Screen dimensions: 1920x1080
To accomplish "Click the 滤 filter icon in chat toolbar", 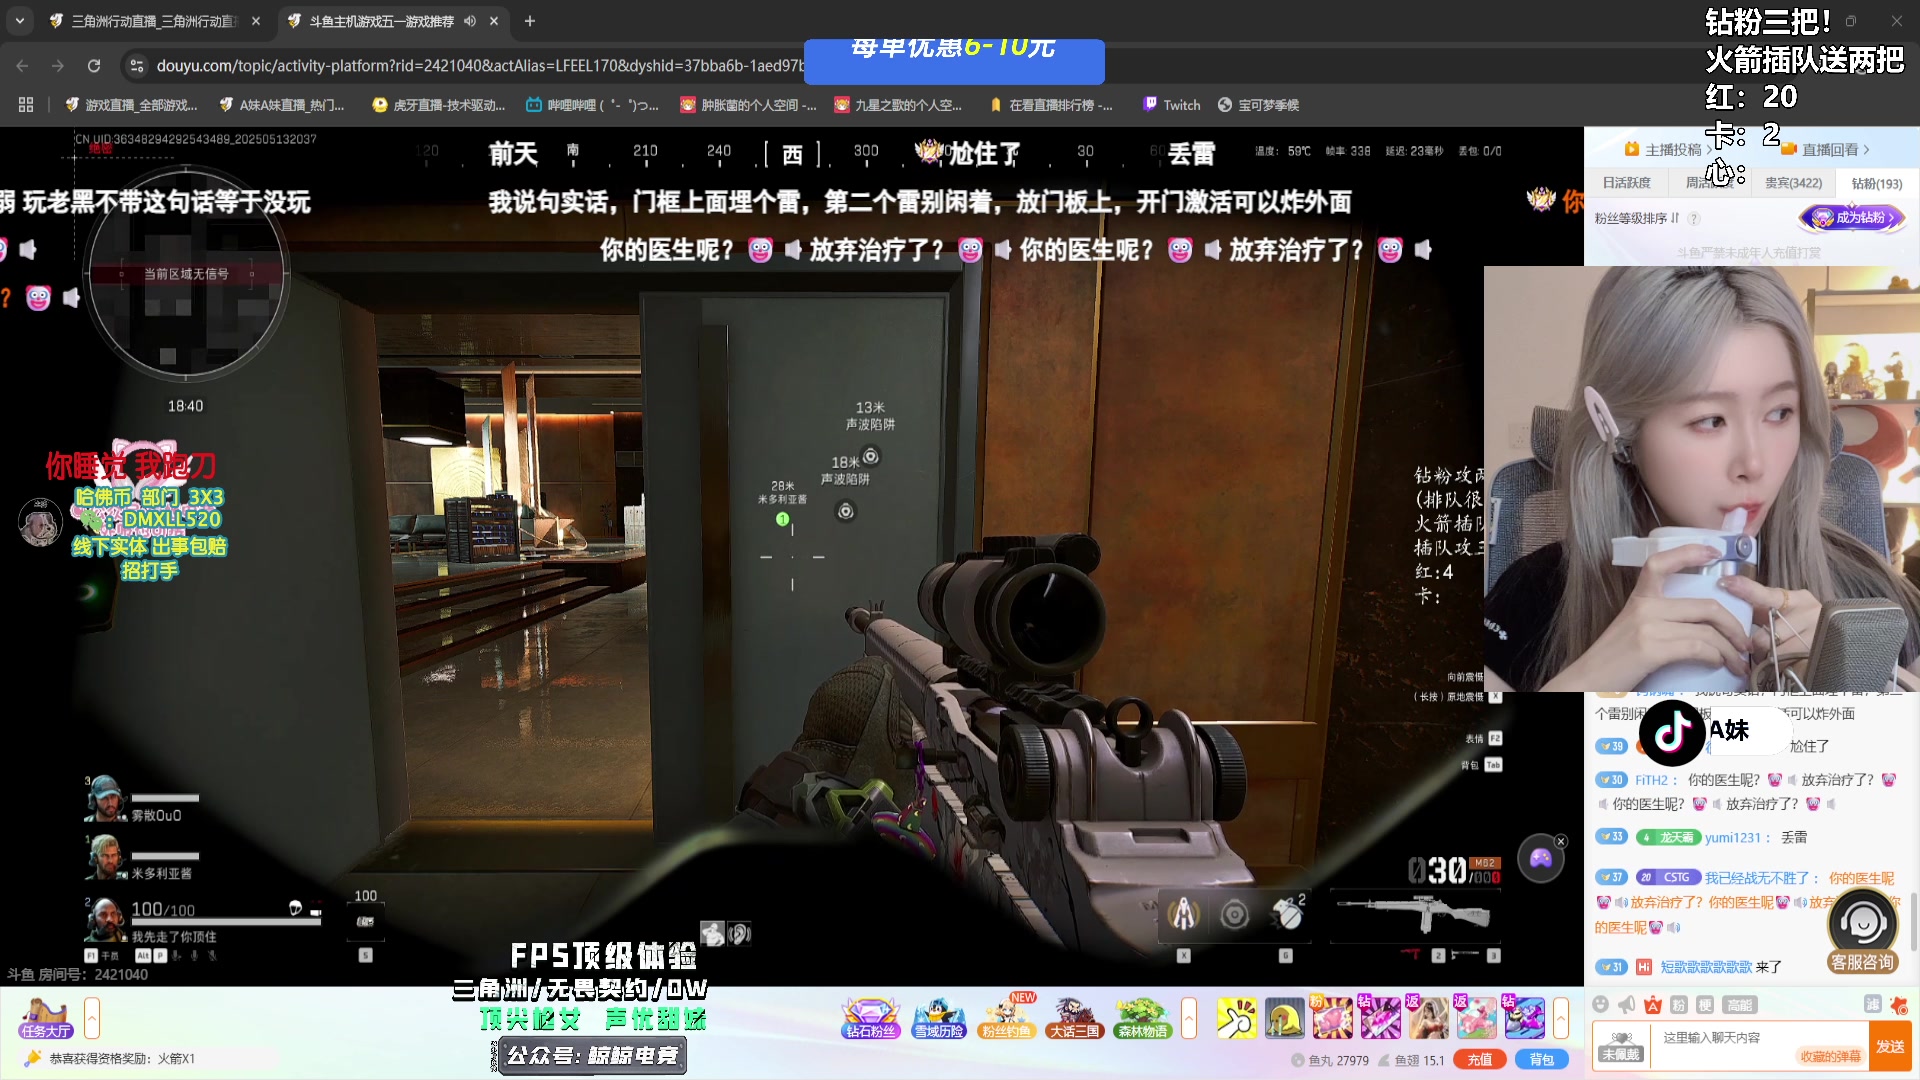I will (1872, 1005).
